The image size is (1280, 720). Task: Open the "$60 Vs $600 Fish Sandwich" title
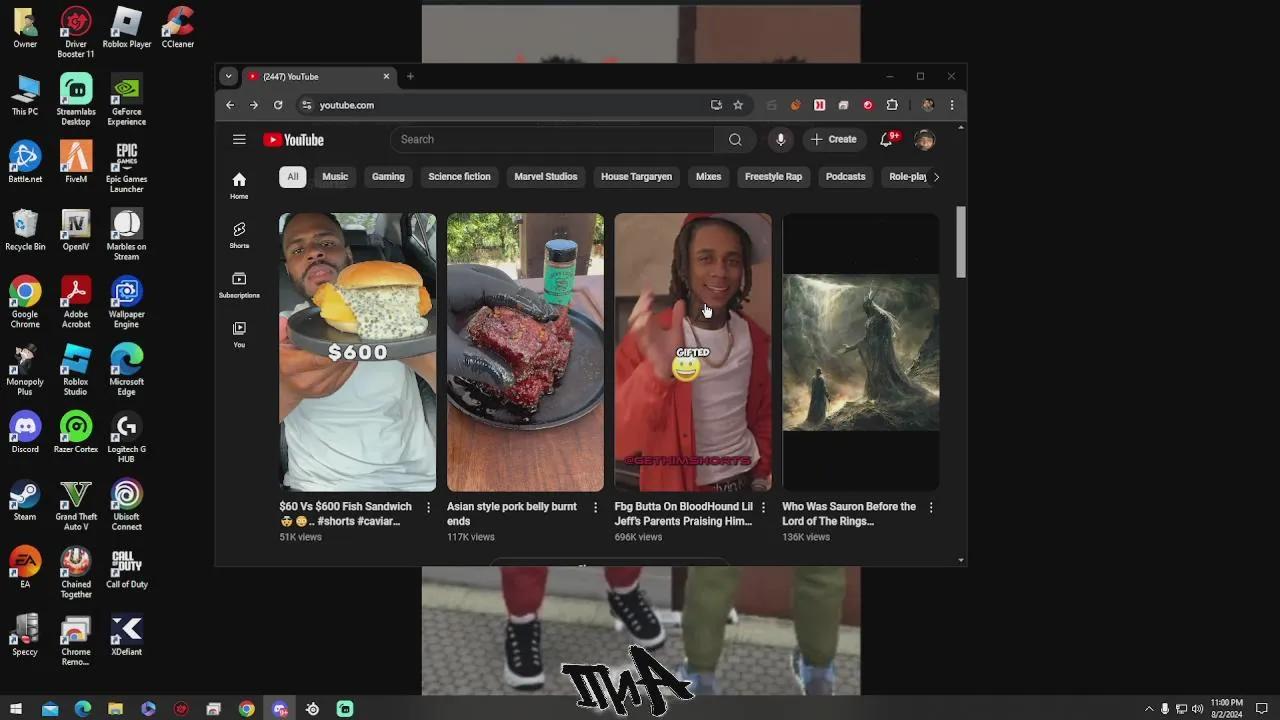[345, 514]
